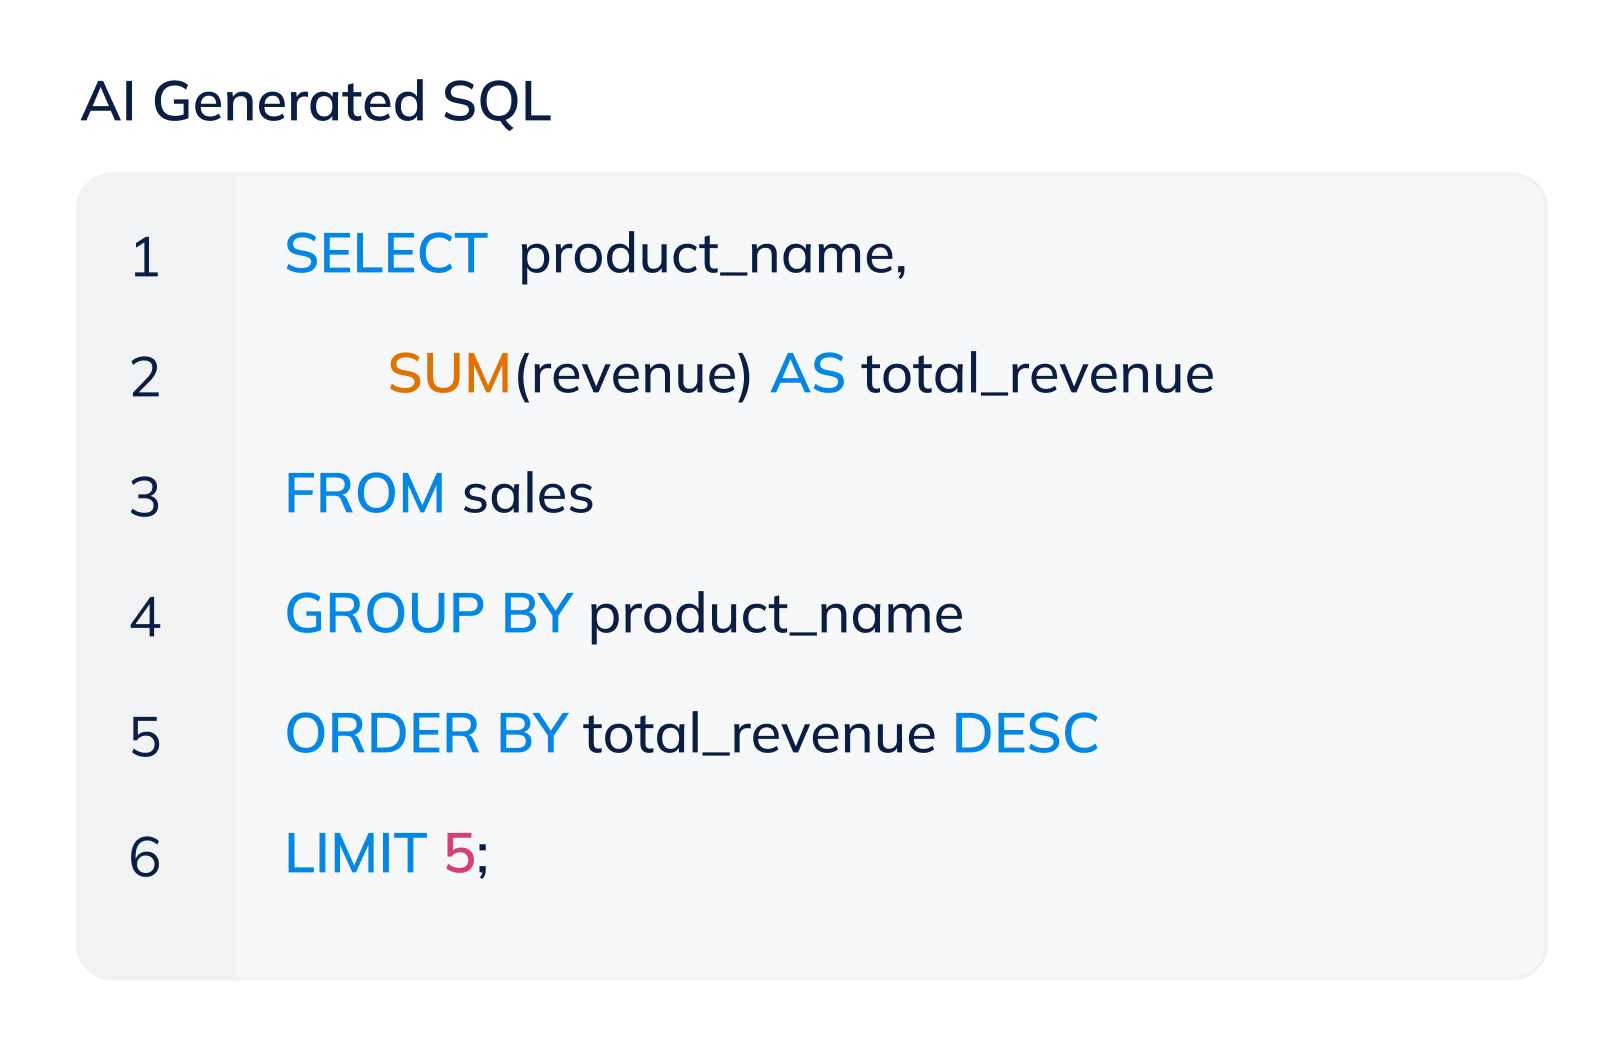Click line number 5 in gutter
The height and width of the screenshot is (1049, 1624).
point(145,737)
